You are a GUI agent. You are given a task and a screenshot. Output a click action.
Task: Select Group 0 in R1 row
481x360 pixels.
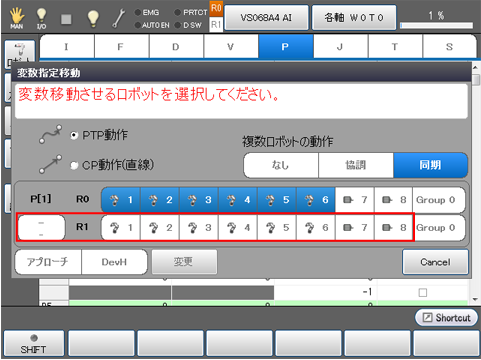(439, 228)
